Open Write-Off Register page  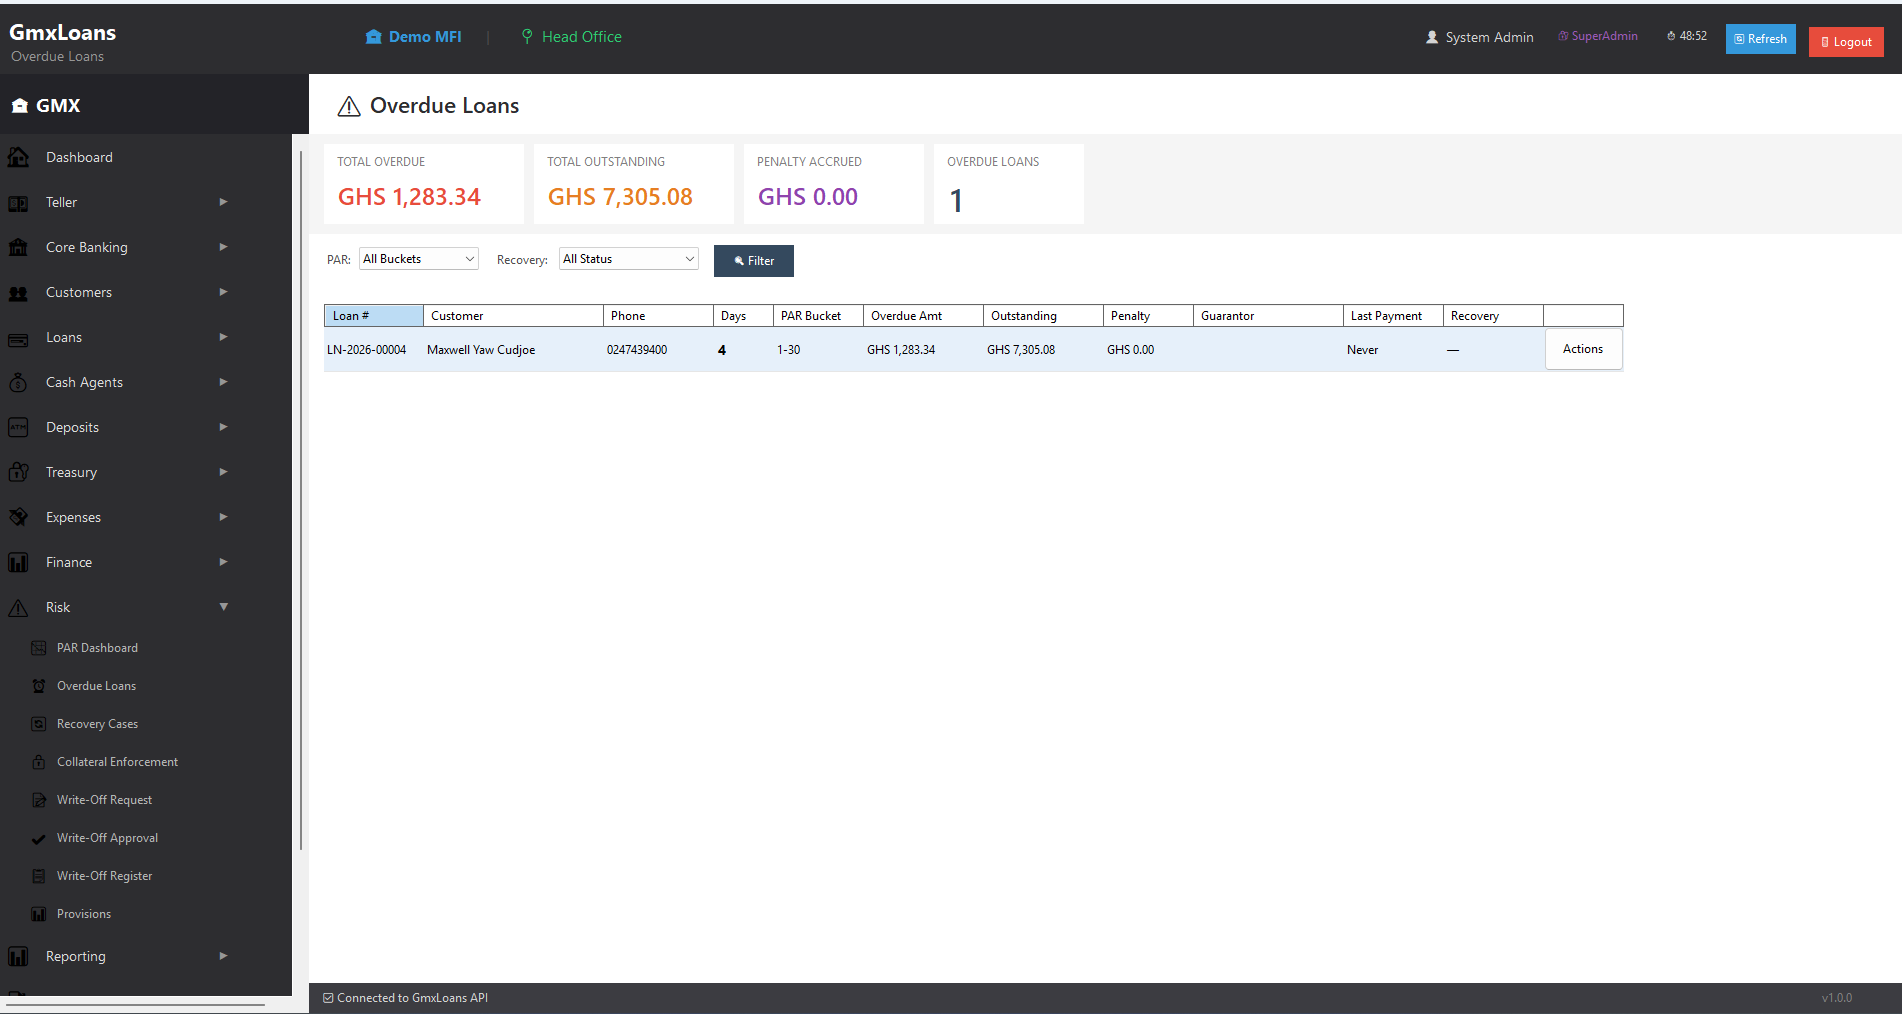(104, 876)
